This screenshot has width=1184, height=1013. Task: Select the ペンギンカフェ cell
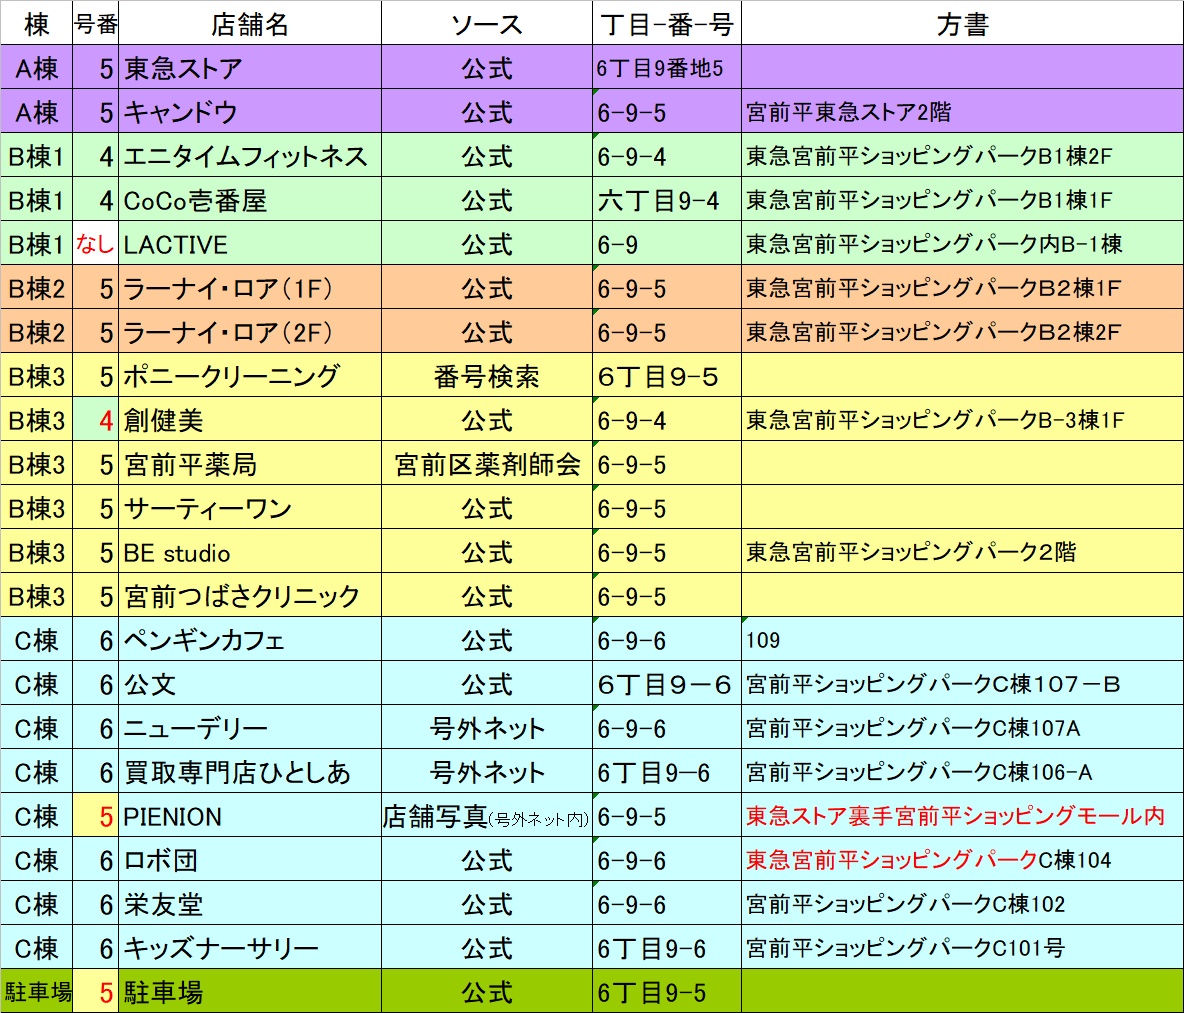coord(250,639)
